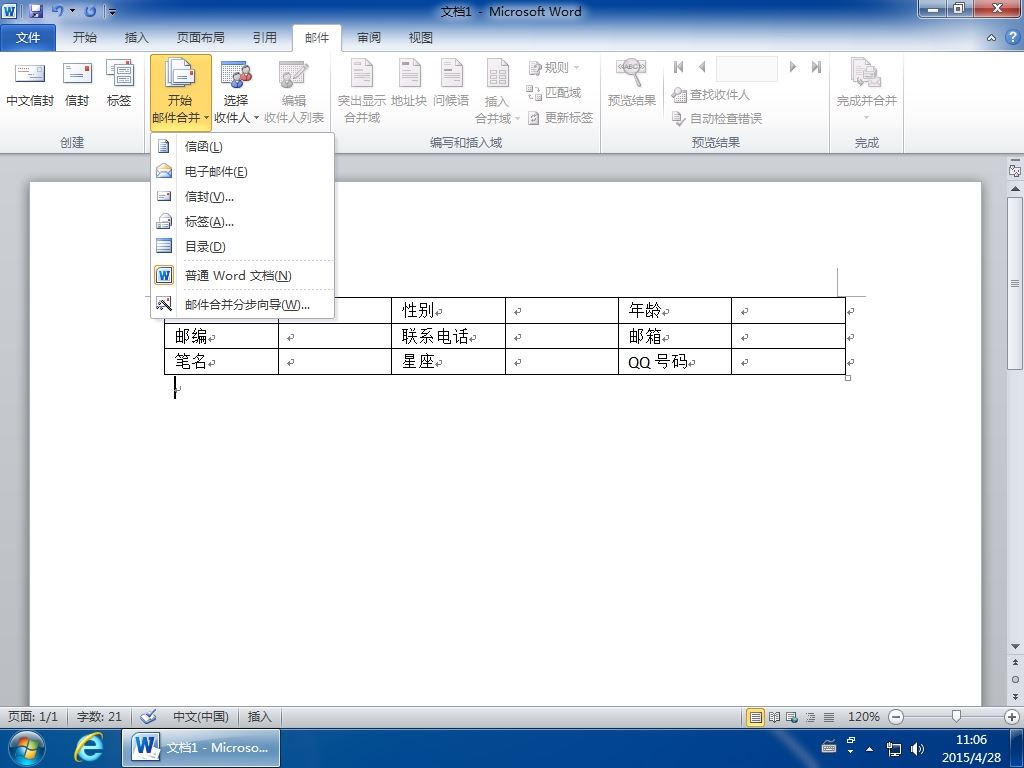Click the vertical scrollbar thumb
1024x768 pixels.
pos(1015,283)
